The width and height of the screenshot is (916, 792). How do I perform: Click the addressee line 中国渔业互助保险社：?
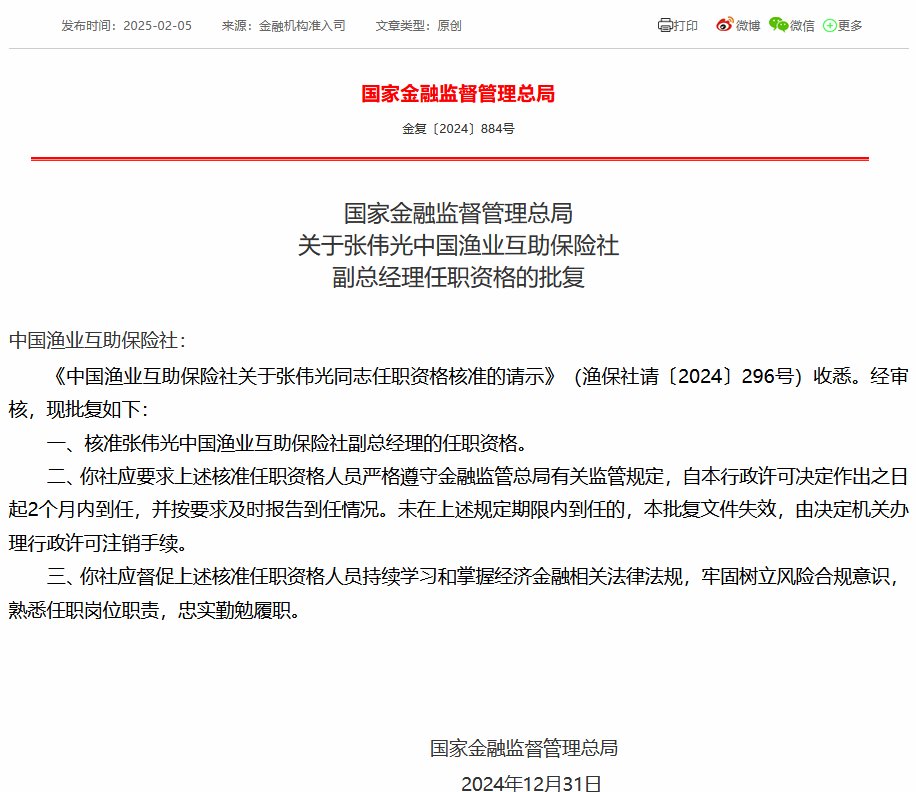[97, 340]
